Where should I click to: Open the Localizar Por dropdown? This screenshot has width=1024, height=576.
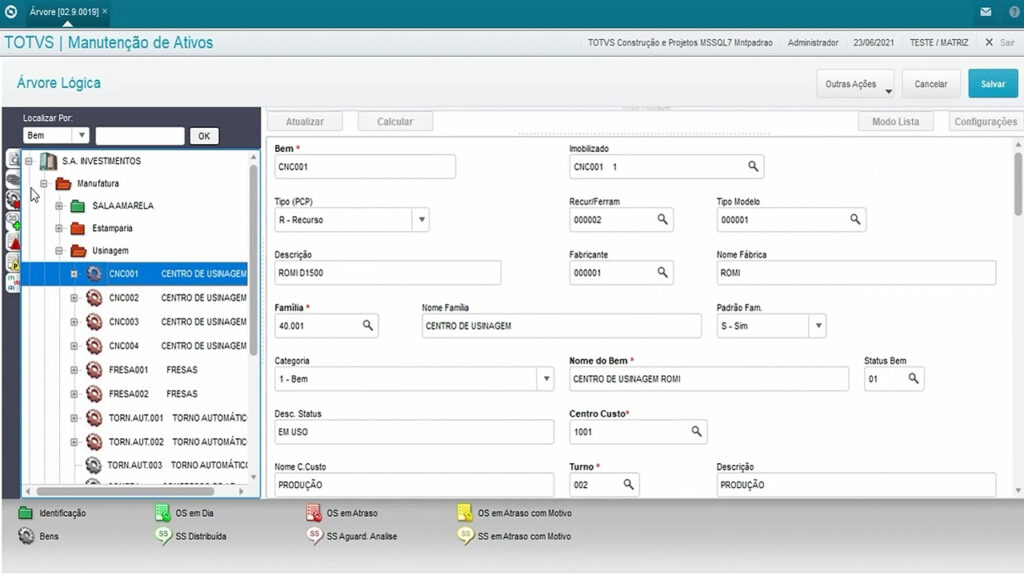tap(81, 135)
